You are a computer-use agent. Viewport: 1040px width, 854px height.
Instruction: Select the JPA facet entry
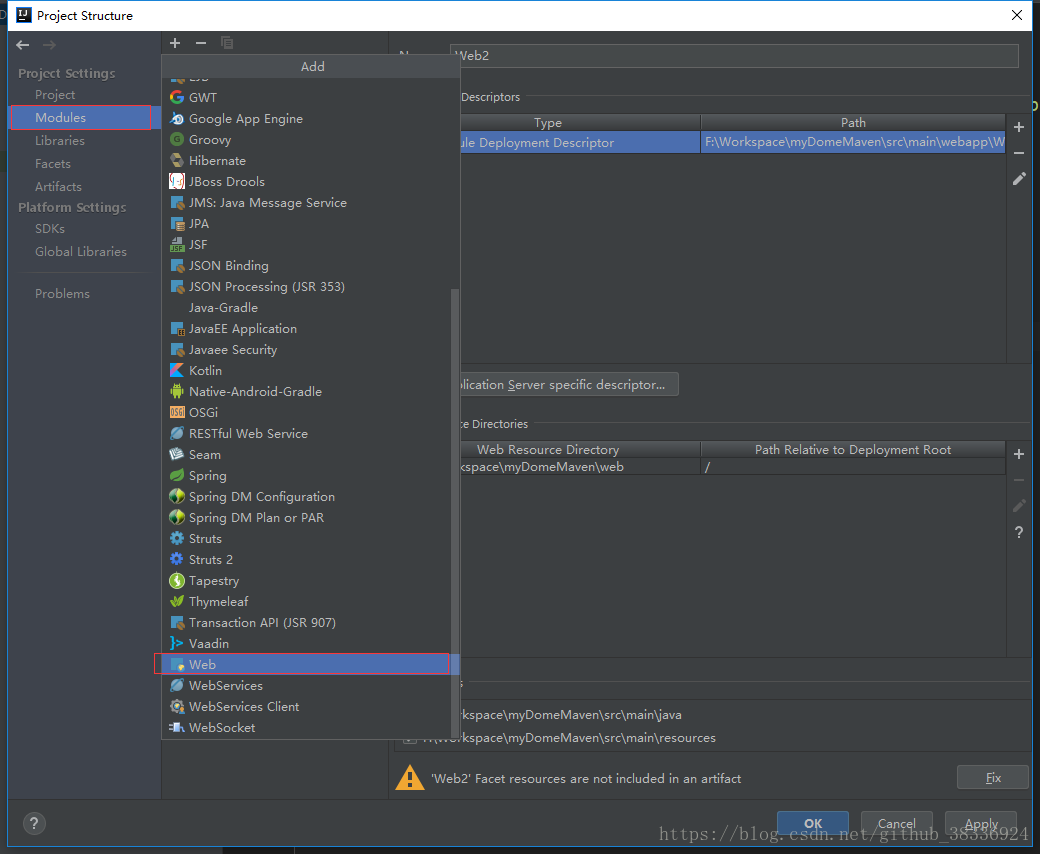pos(305,223)
